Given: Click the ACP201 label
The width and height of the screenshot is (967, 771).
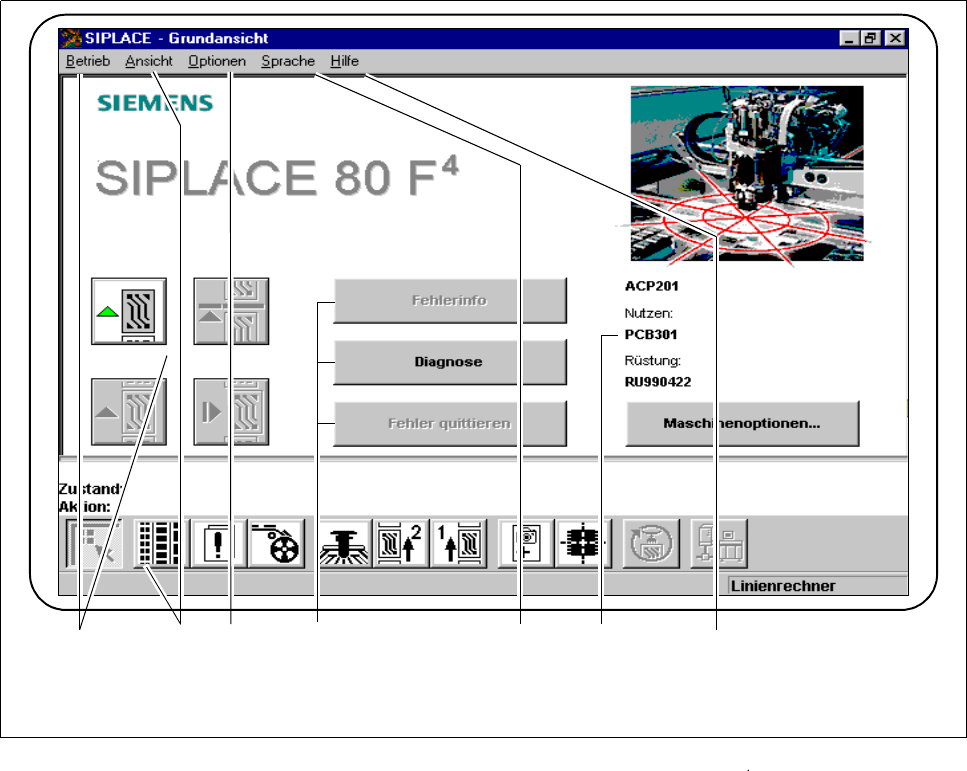Looking at the screenshot, I should (x=651, y=286).
